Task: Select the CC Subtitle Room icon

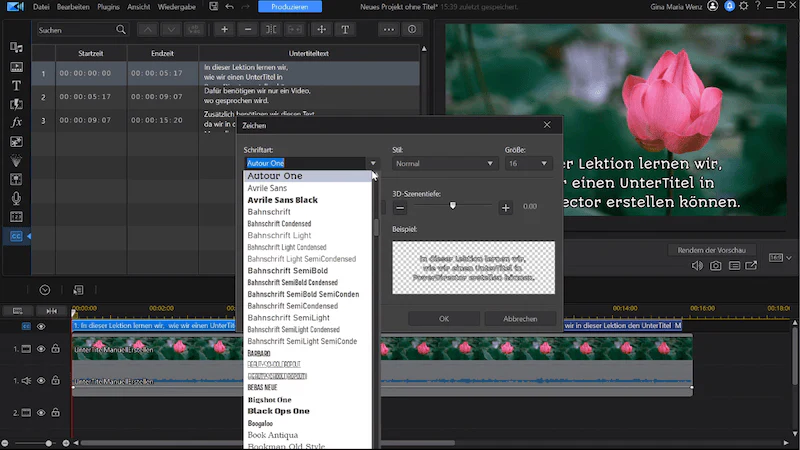Action: (16, 236)
